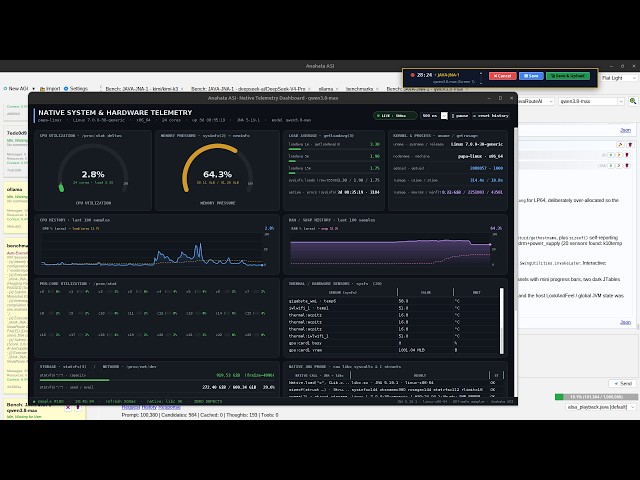Click the orange arrow icon in top message row

pos(620,145)
